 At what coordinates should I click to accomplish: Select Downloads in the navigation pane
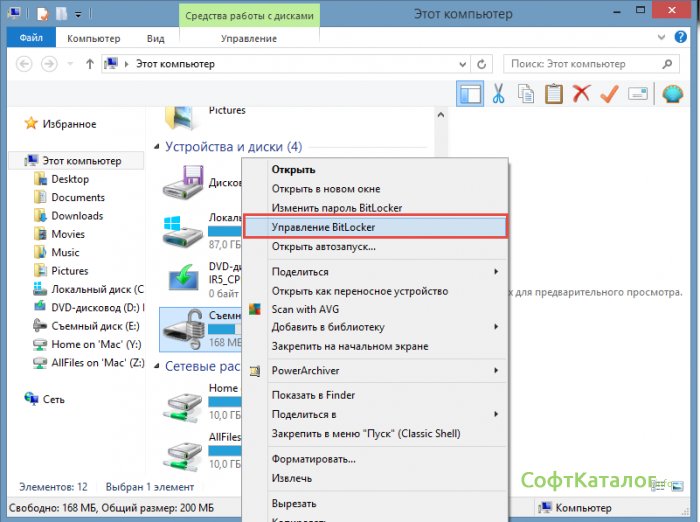coord(77,216)
